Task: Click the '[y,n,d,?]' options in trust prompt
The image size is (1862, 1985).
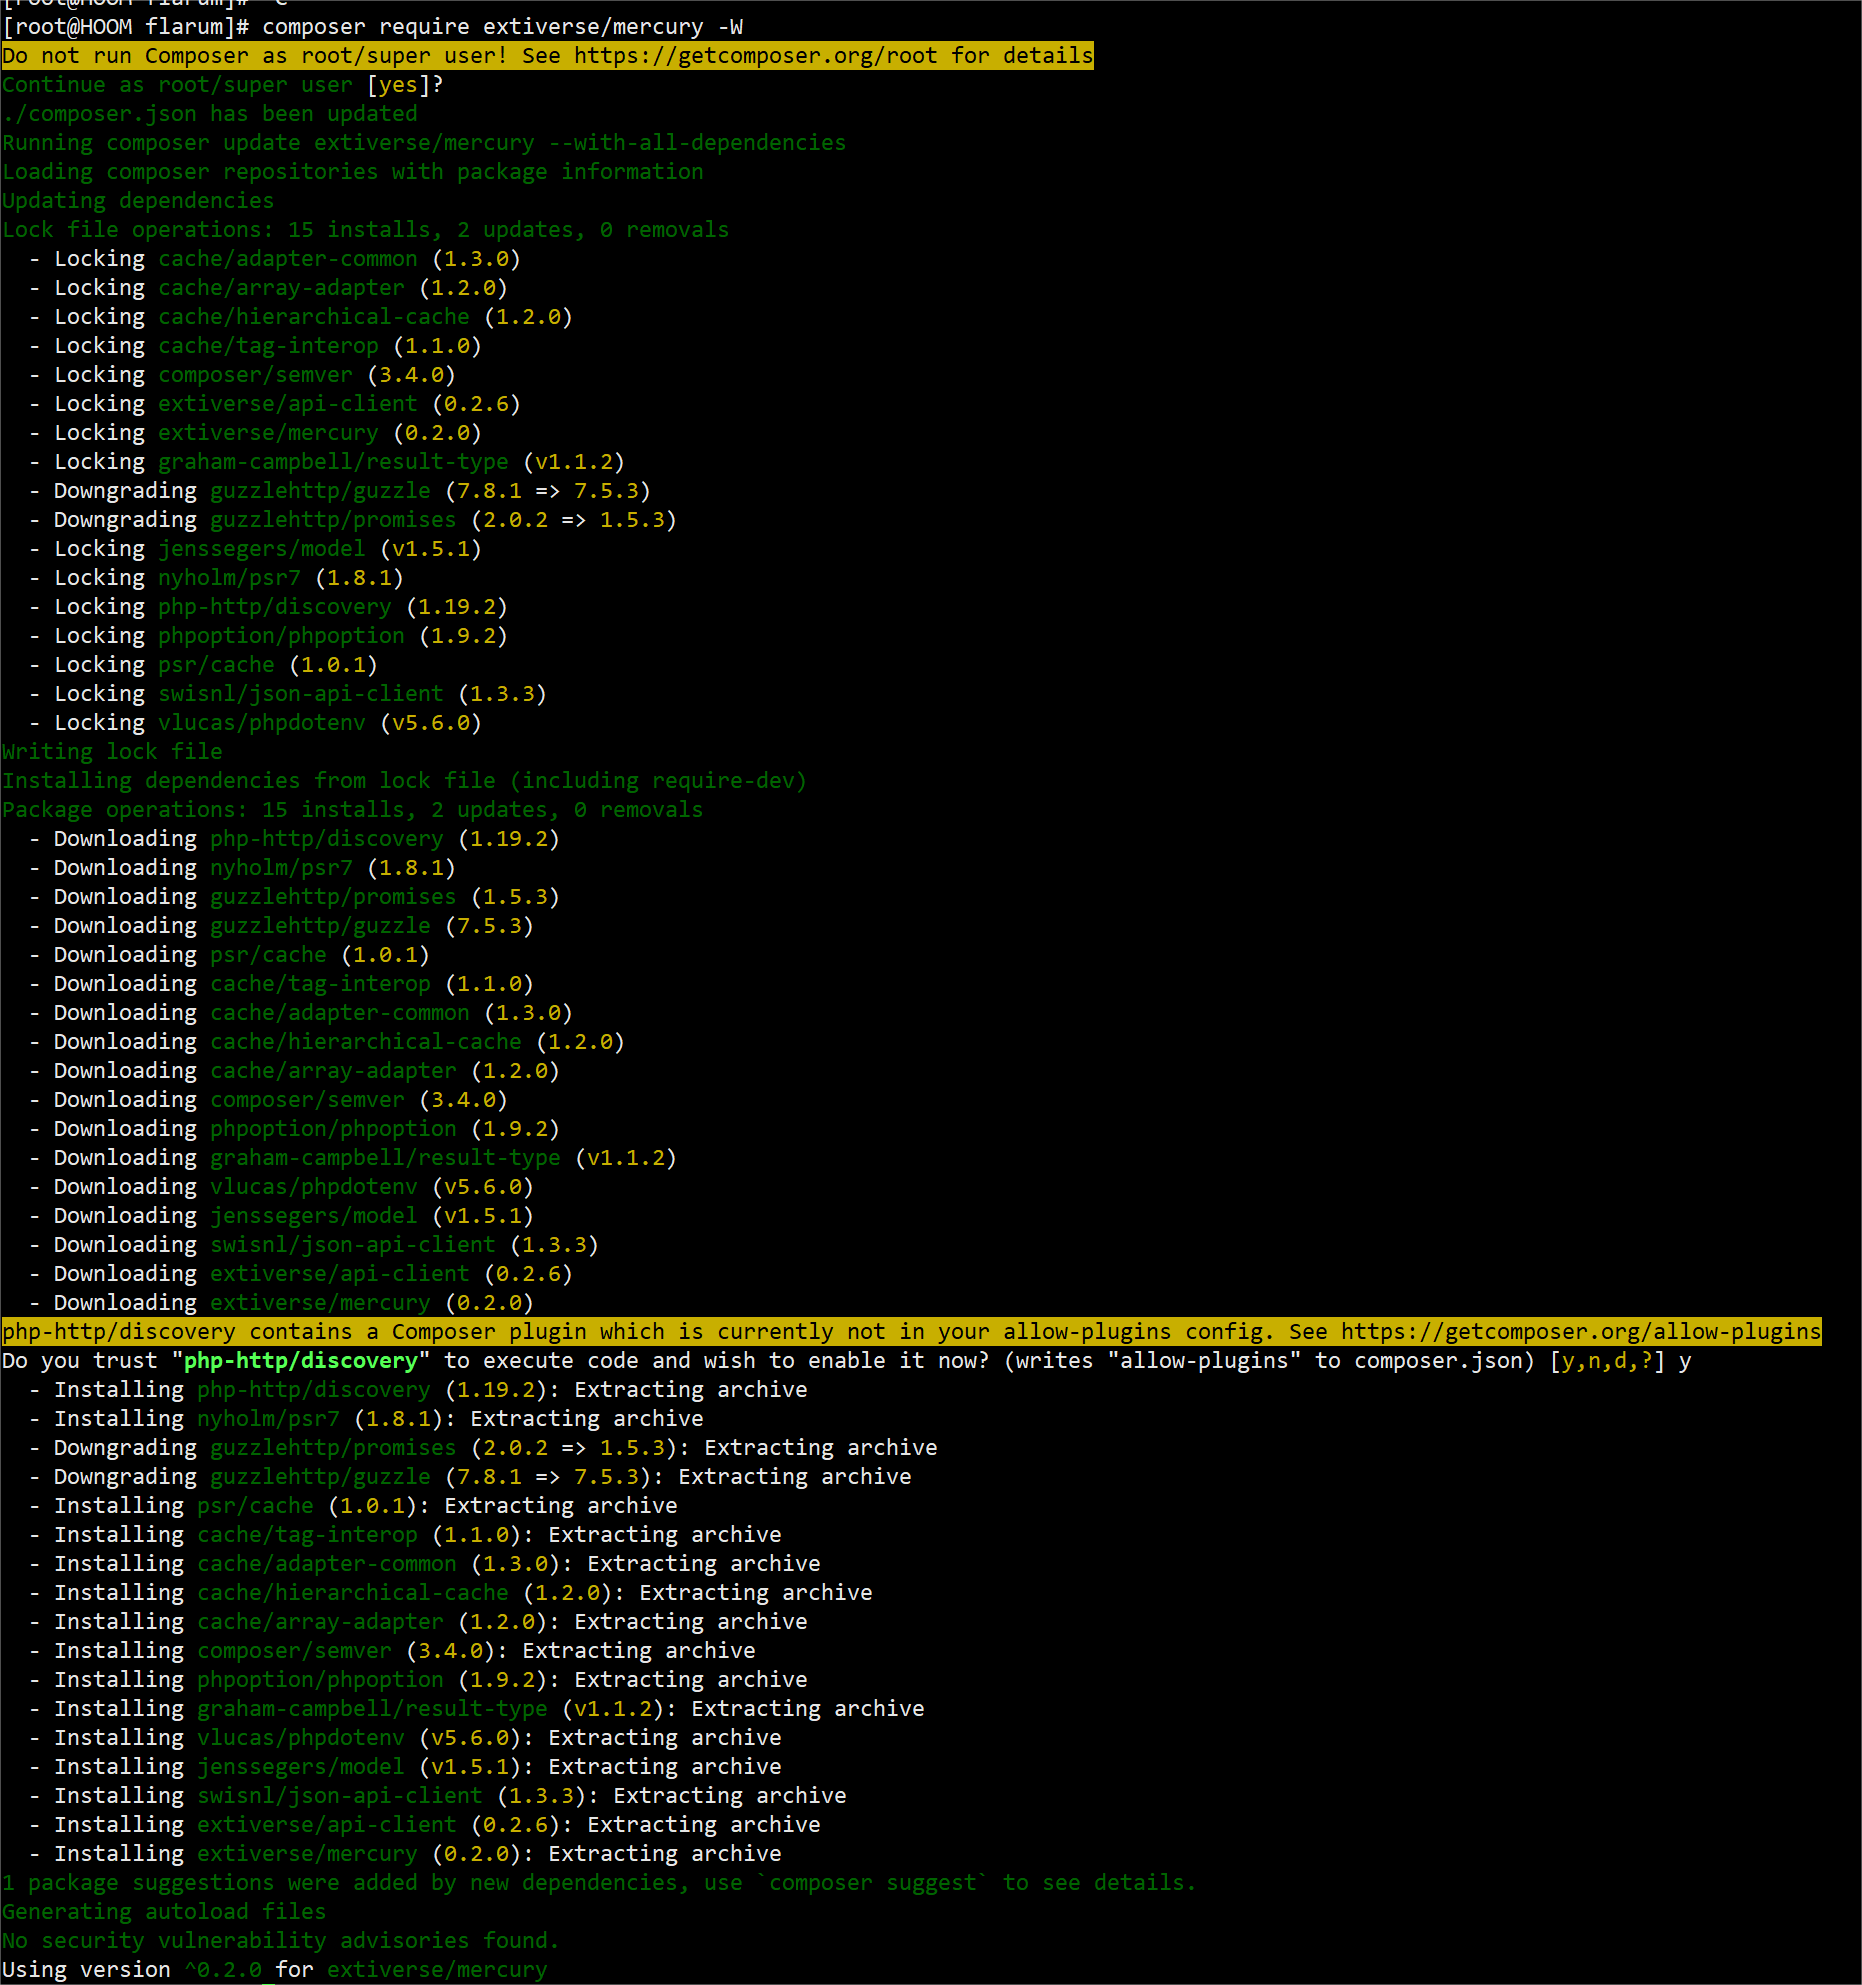Action: point(1607,1361)
